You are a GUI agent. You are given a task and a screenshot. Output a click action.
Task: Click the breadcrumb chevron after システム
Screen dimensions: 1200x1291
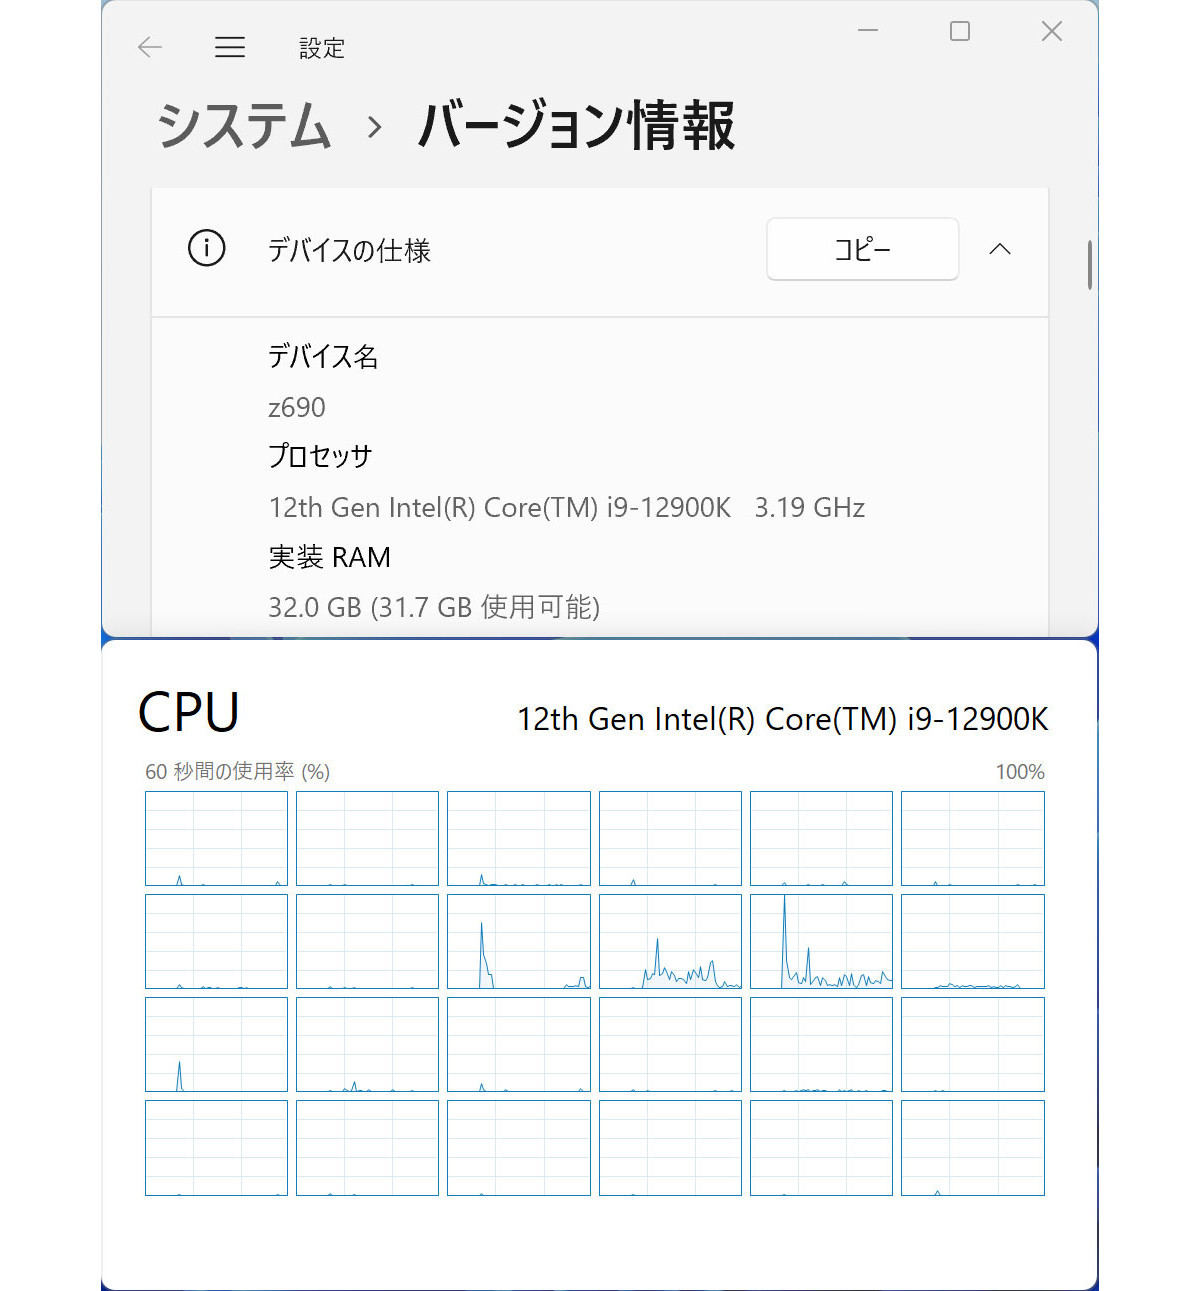(375, 127)
